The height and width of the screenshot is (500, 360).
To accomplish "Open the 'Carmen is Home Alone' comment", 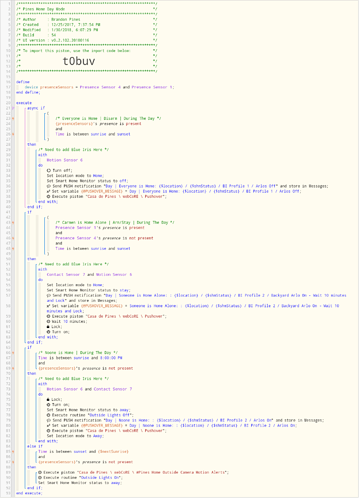I will (x=115, y=222).
